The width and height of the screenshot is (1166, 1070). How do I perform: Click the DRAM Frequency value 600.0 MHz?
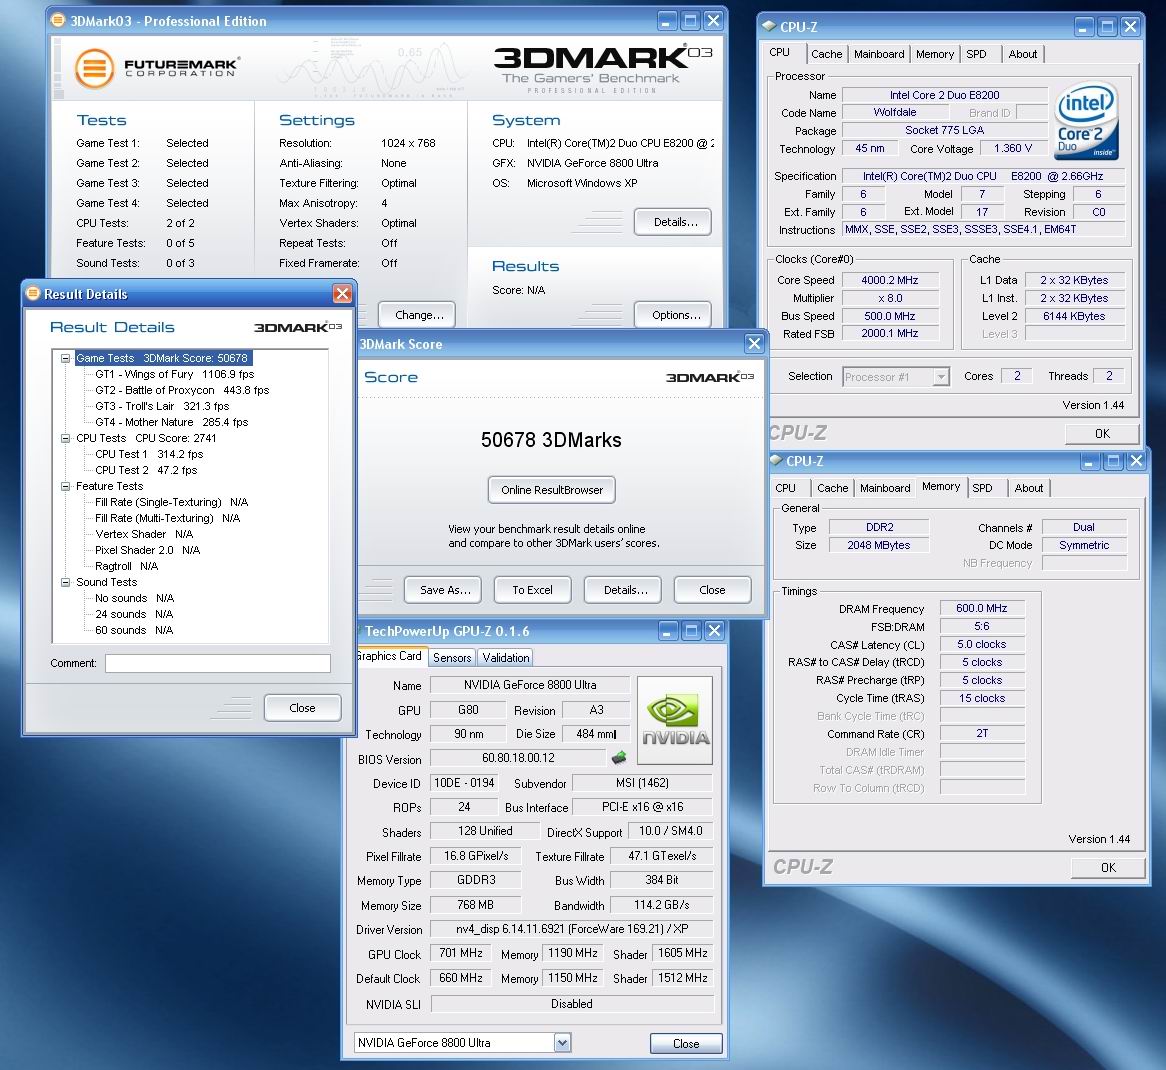(982, 608)
